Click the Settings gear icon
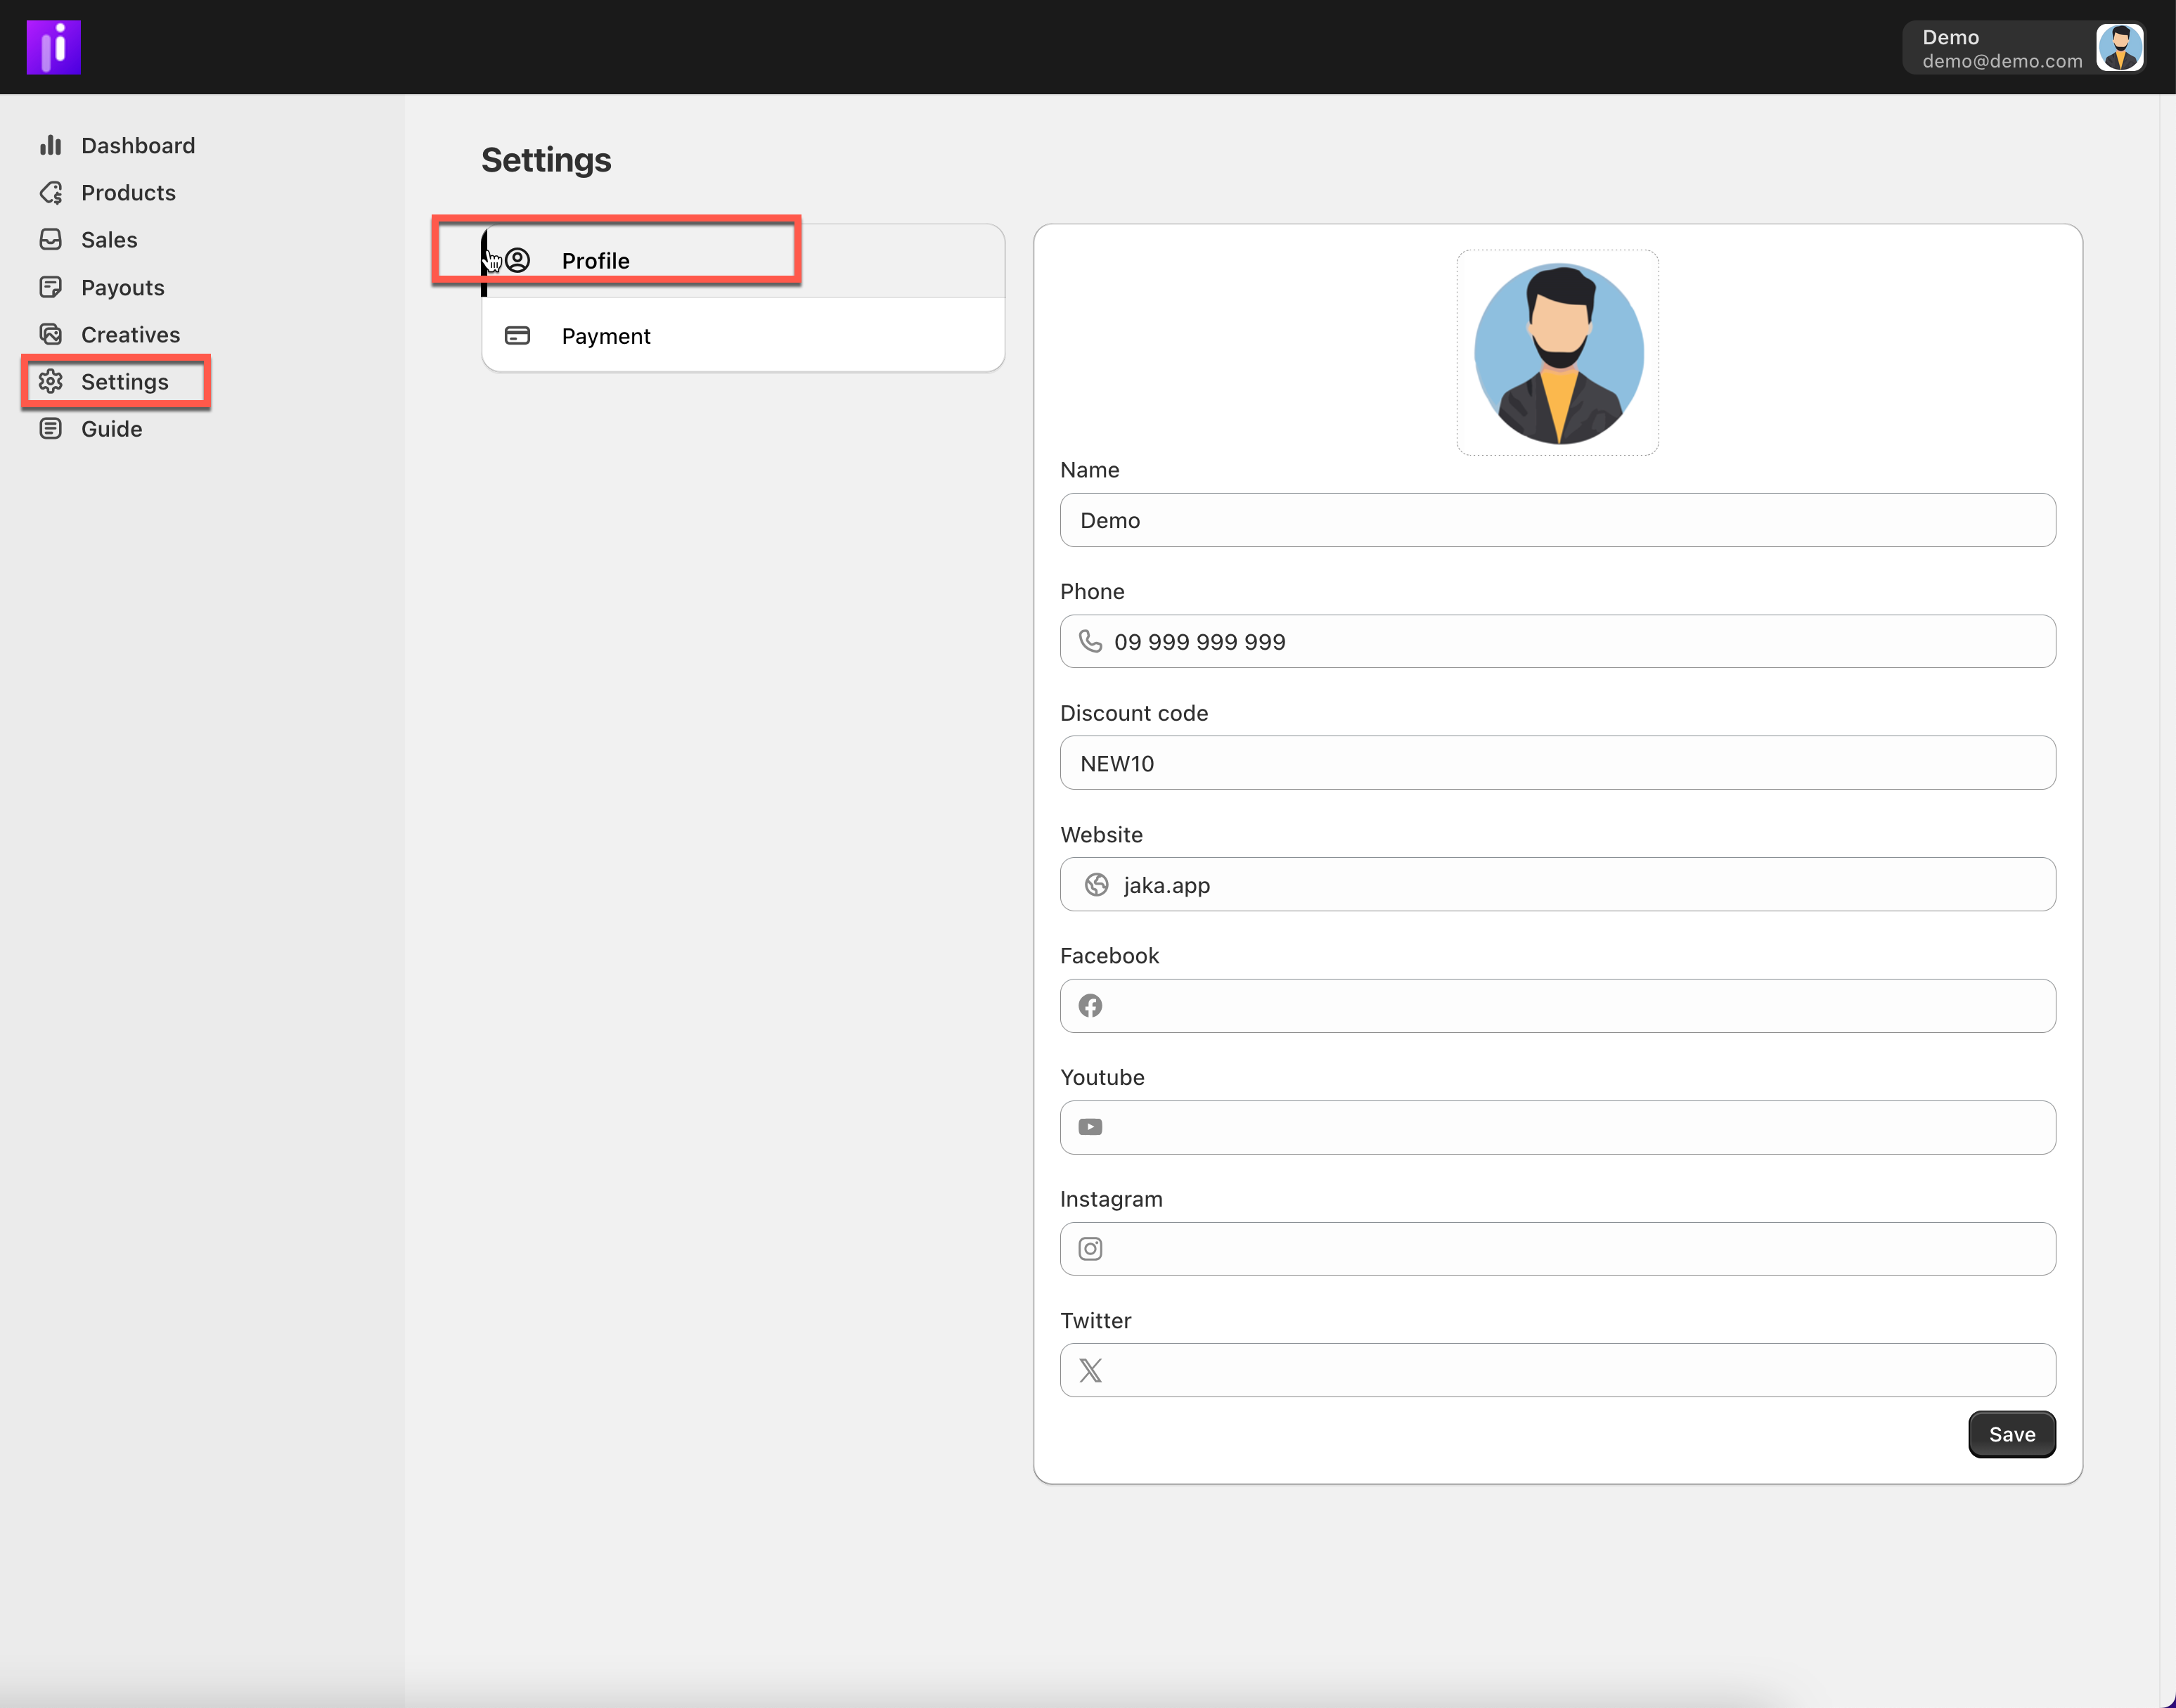This screenshot has width=2176, height=1708. point(51,382)
